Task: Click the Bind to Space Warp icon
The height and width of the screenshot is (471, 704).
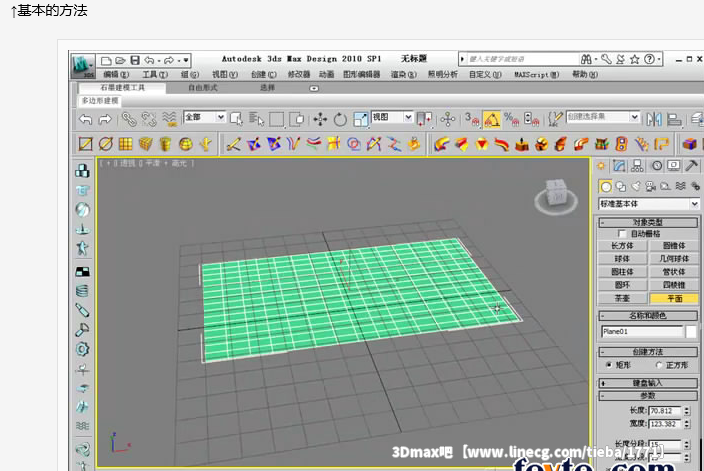Action: click(169, 119)
